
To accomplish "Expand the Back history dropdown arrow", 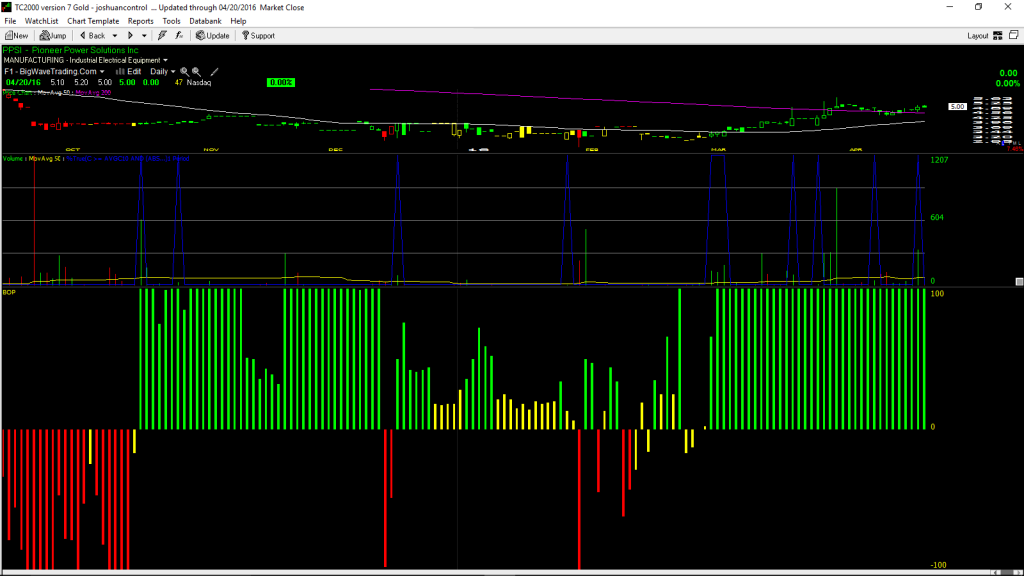I will [x=115, y=36].
